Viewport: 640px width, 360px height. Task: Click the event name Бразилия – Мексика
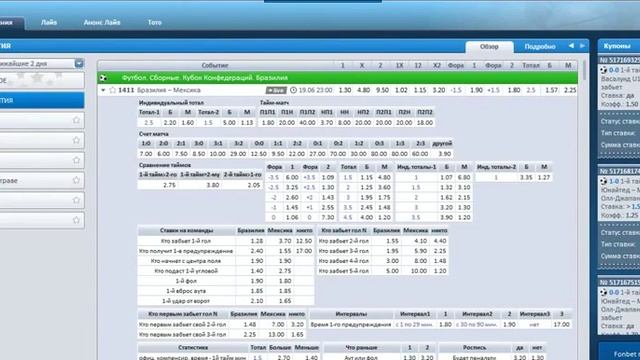click(169, 90)
